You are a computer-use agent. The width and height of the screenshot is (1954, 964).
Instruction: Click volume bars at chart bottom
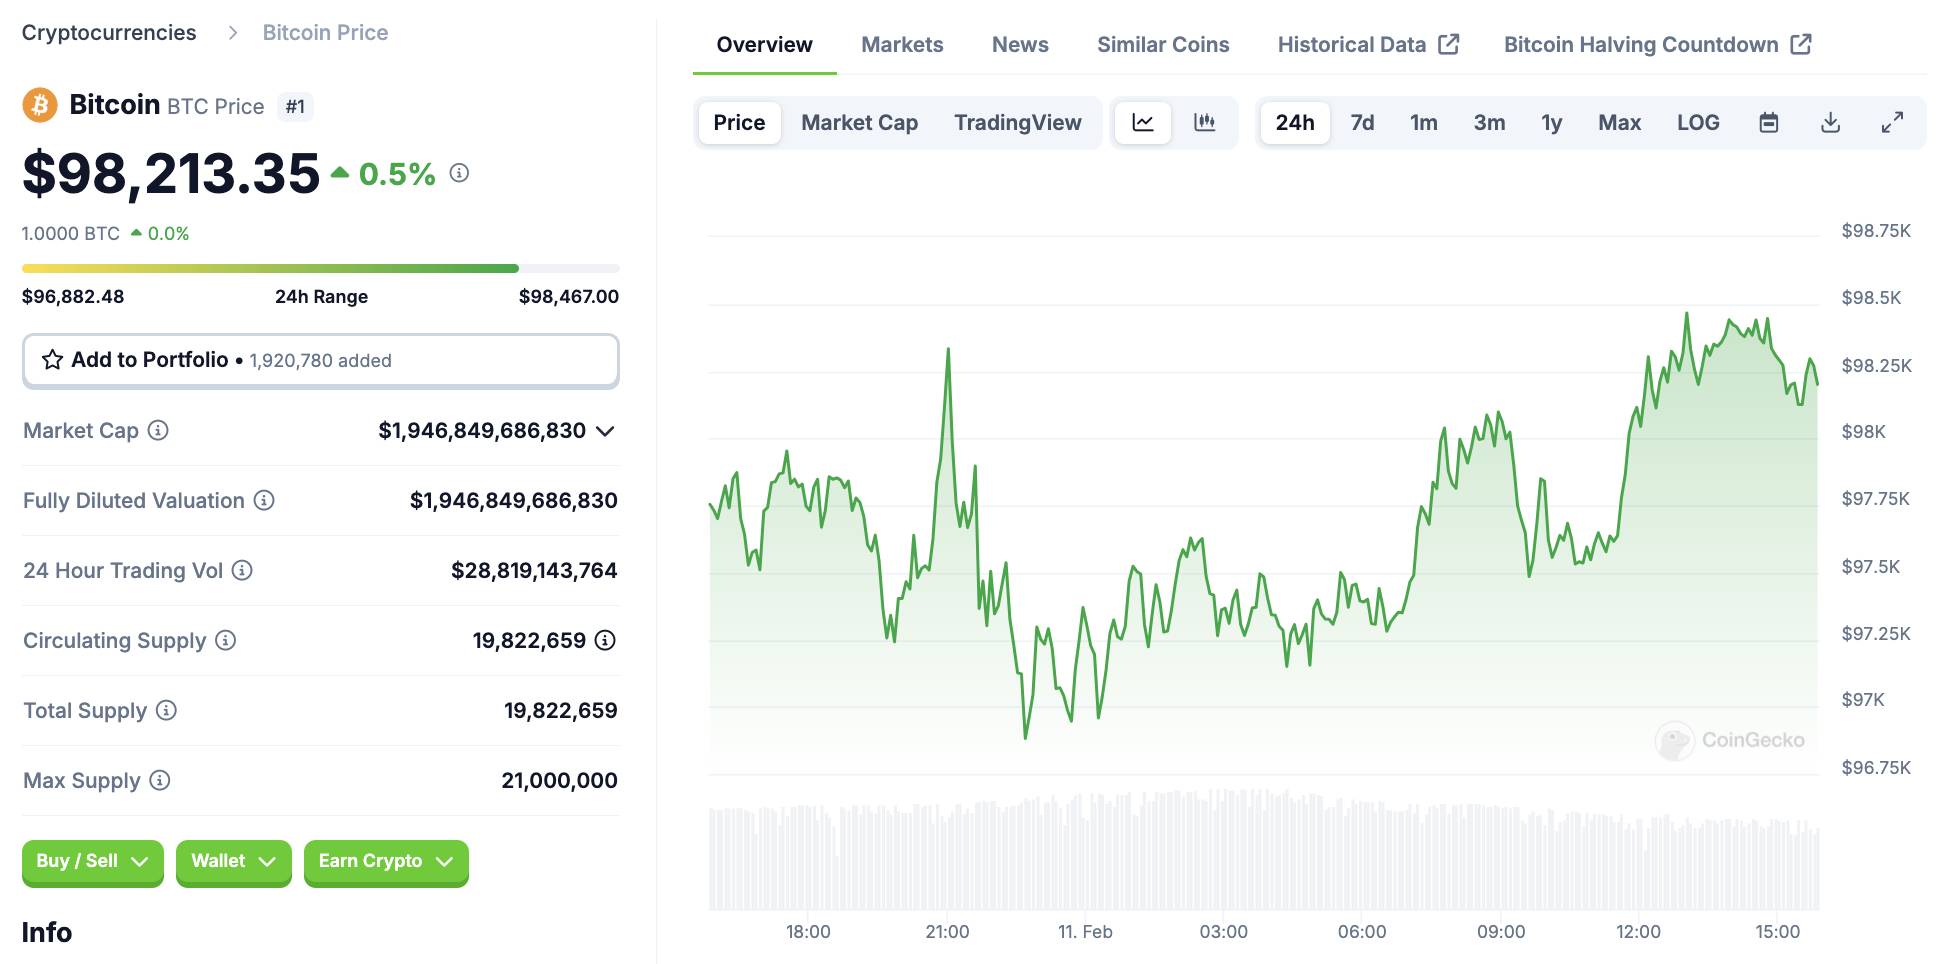(1263, 850)
